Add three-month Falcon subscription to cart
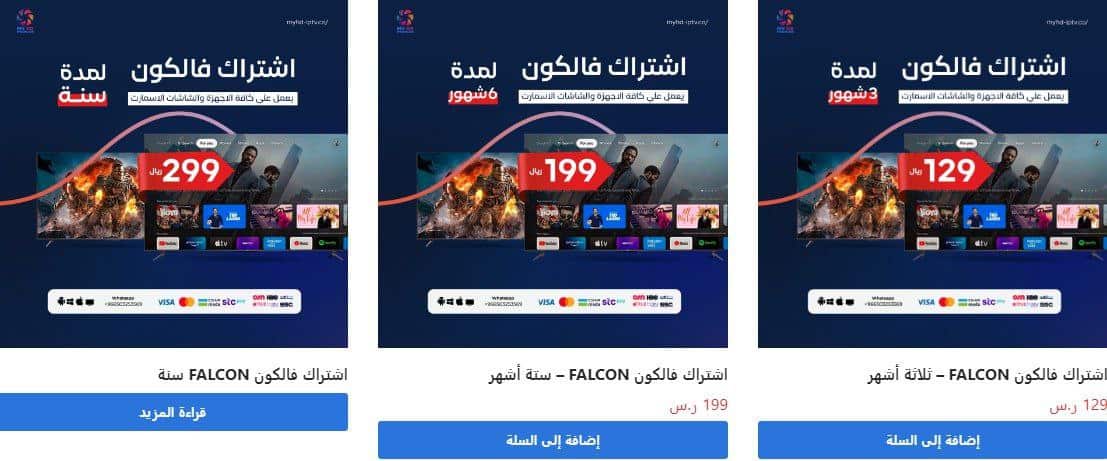This screenshot has height=461, width=1107. click(x=933, y=441)
